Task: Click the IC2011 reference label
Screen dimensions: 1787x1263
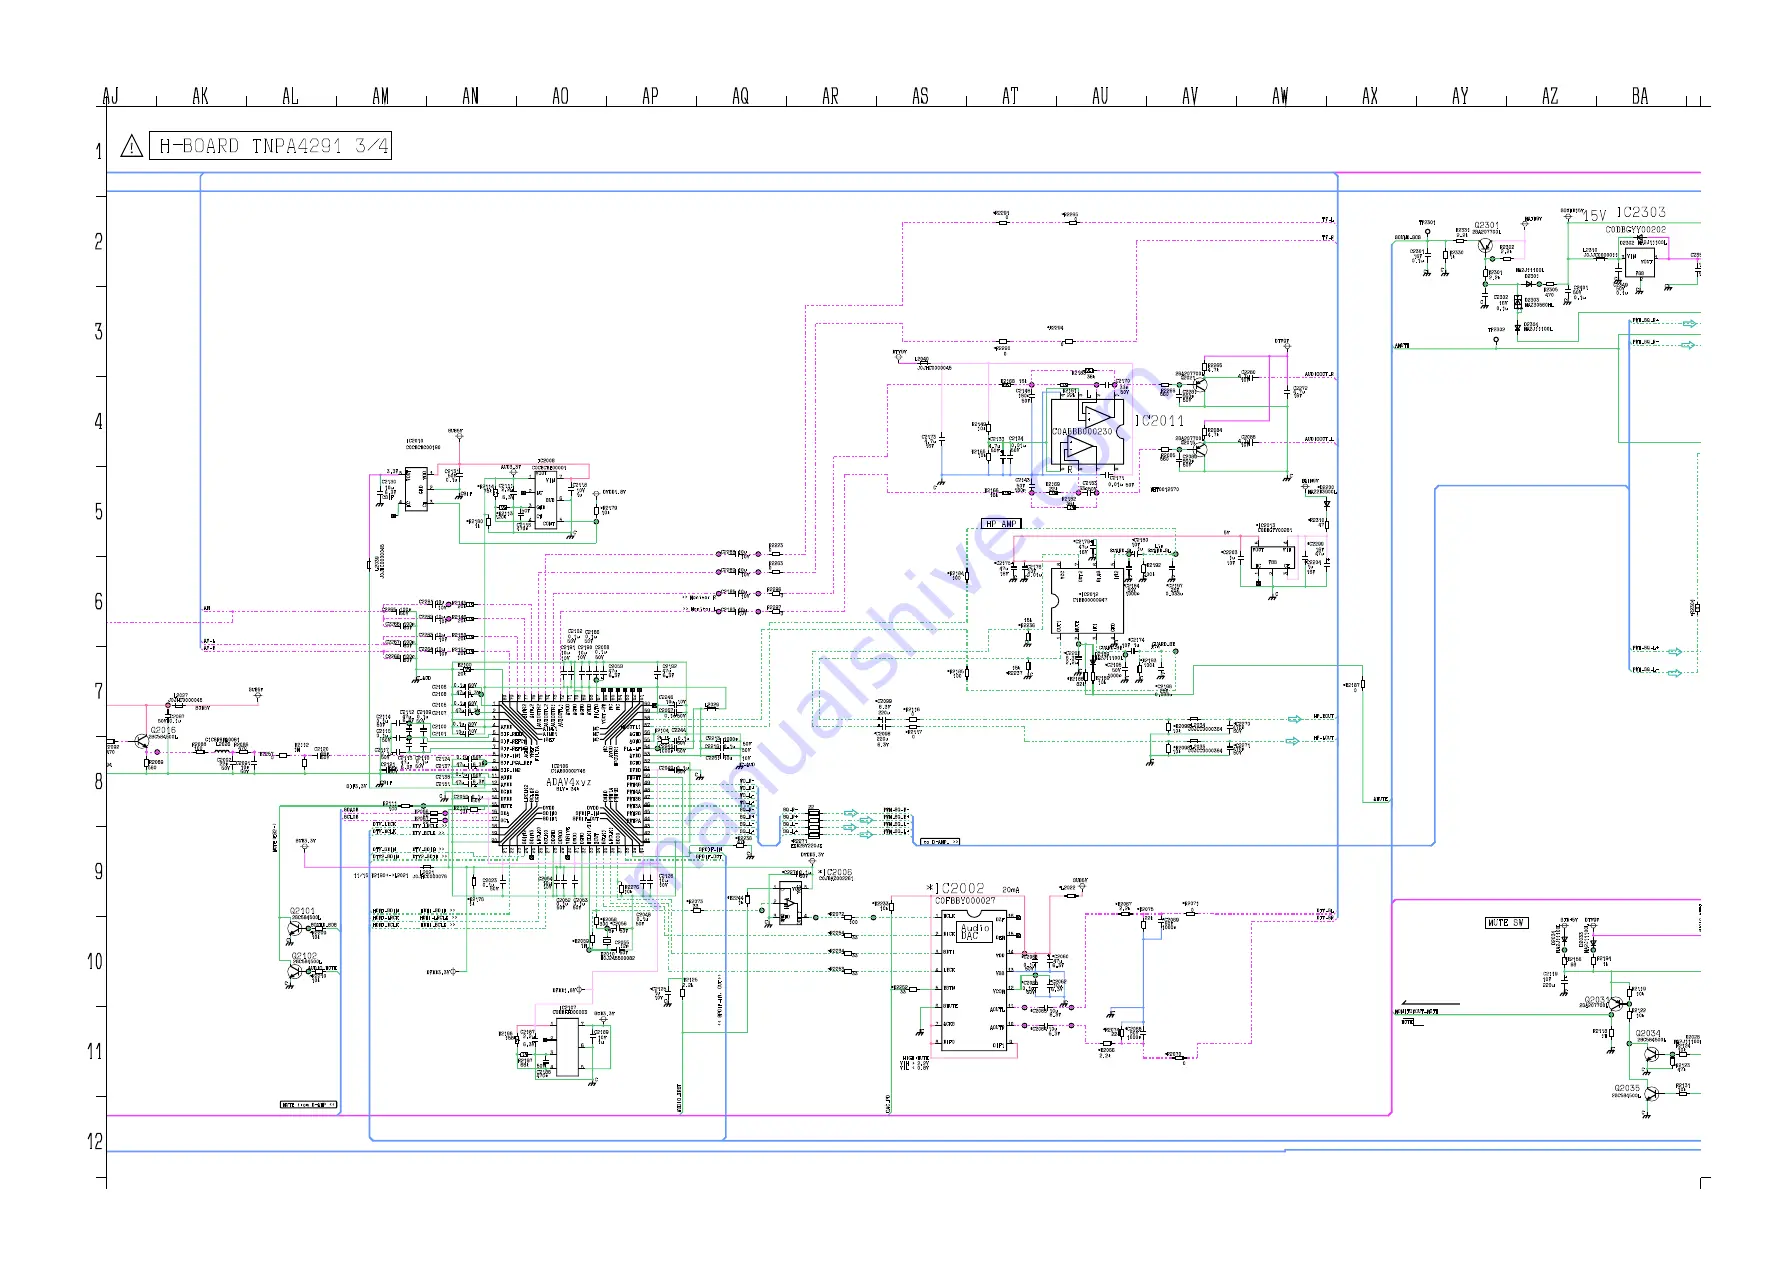Action: (x=1159, y=421)
